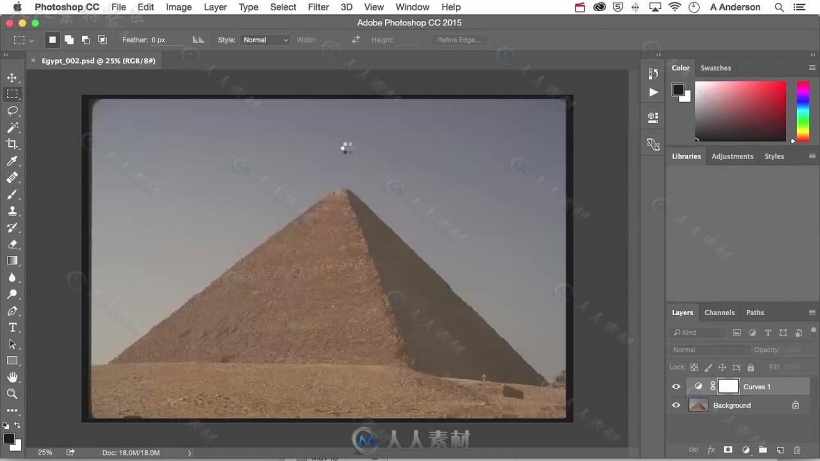The width and height of the screenshot is (820, 461).
Task: Add a layer mask
Action: (728, 450)
